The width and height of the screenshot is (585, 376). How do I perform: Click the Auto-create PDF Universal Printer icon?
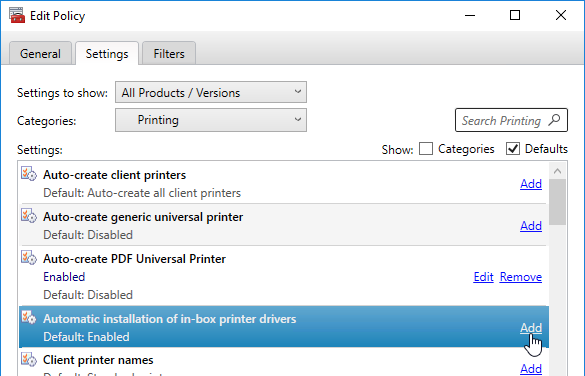click(x=29, y=257)
